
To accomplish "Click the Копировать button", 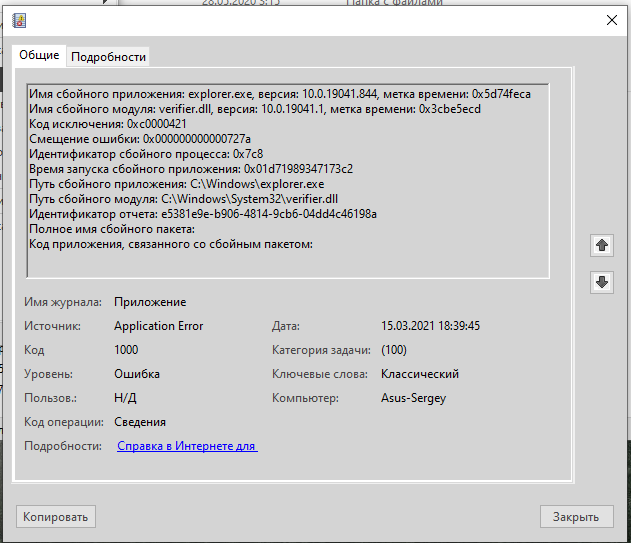I will 56,517.
